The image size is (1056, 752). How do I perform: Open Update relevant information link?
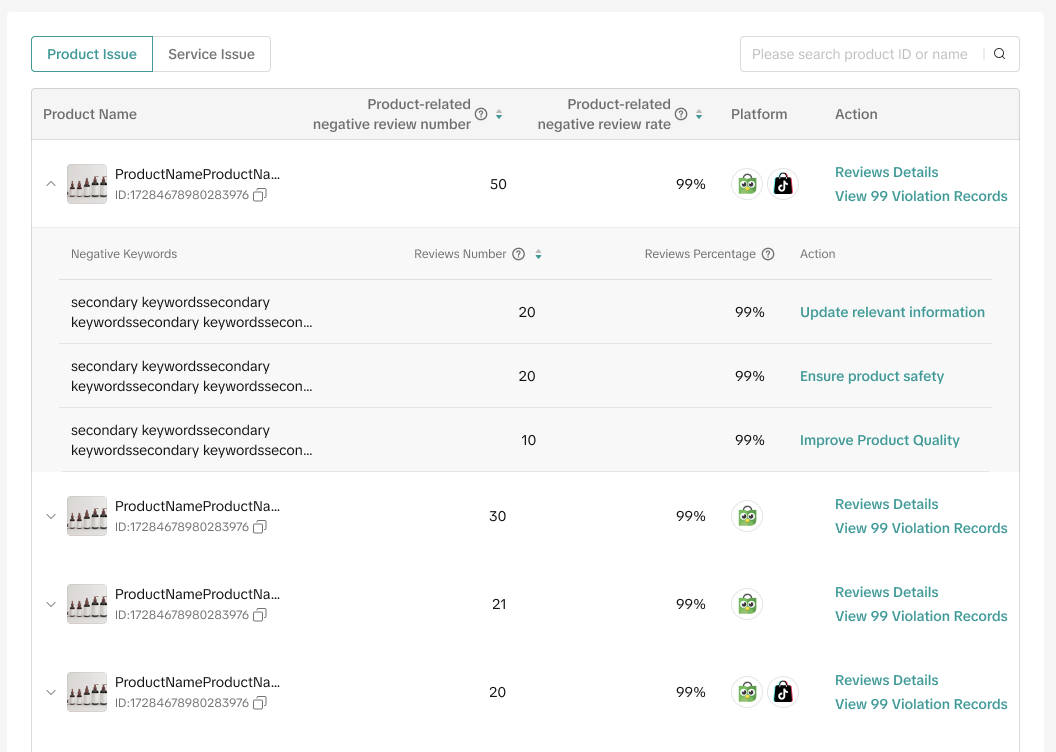pyautogui.click(x=892, y=312)
